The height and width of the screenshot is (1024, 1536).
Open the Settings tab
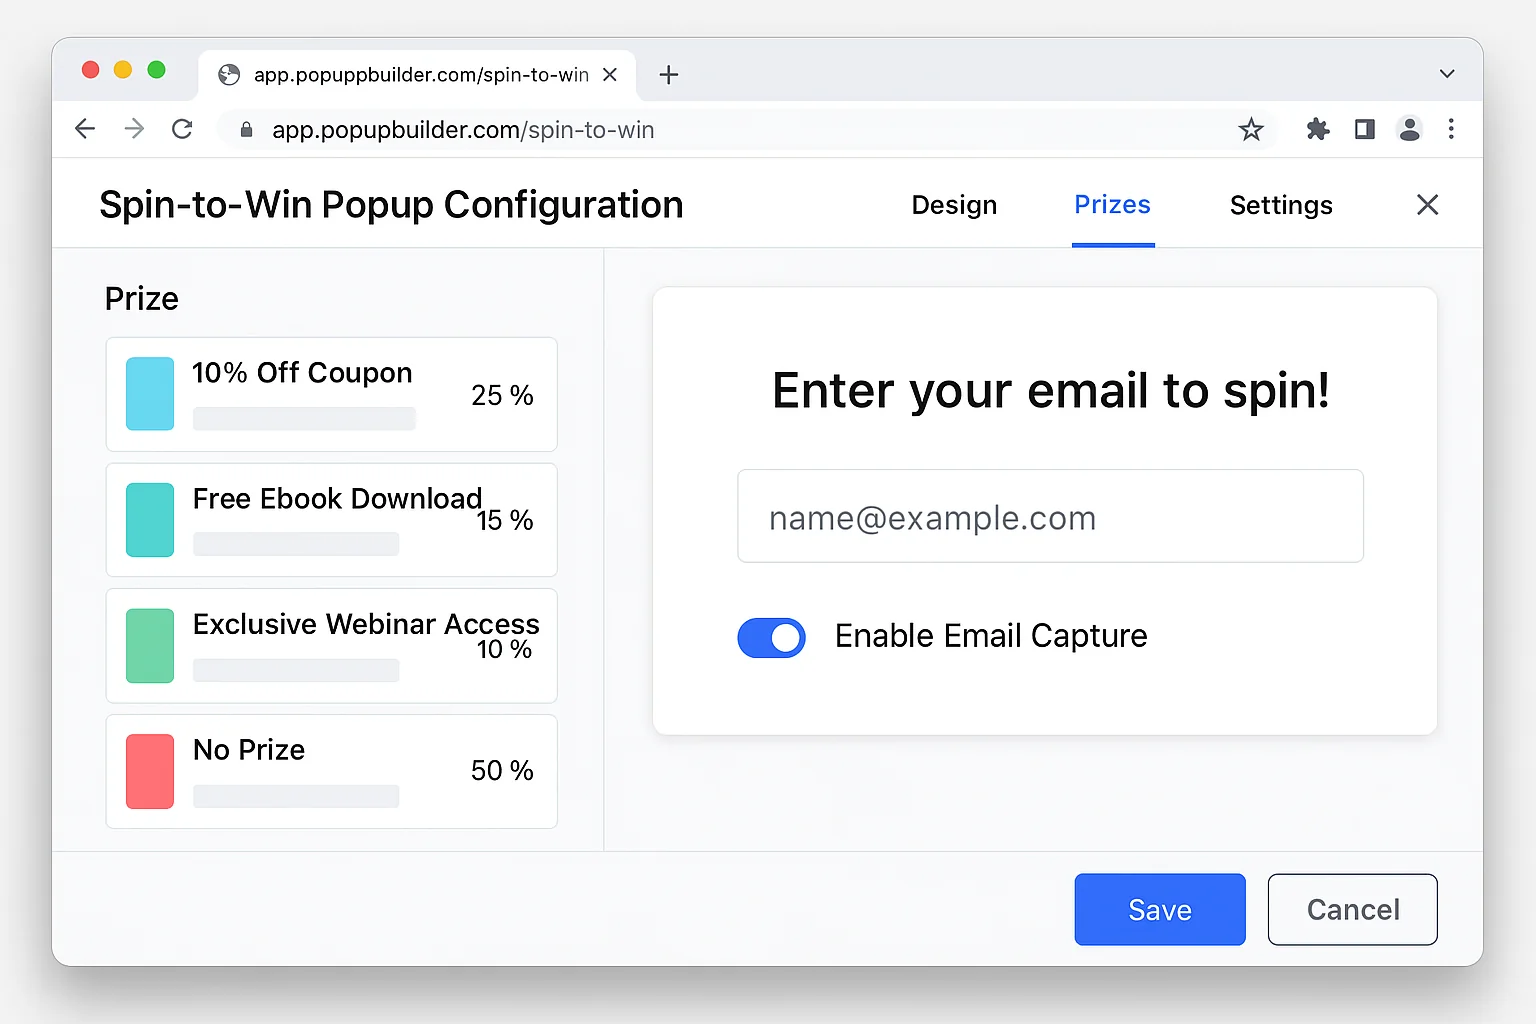coord(1281,205)
